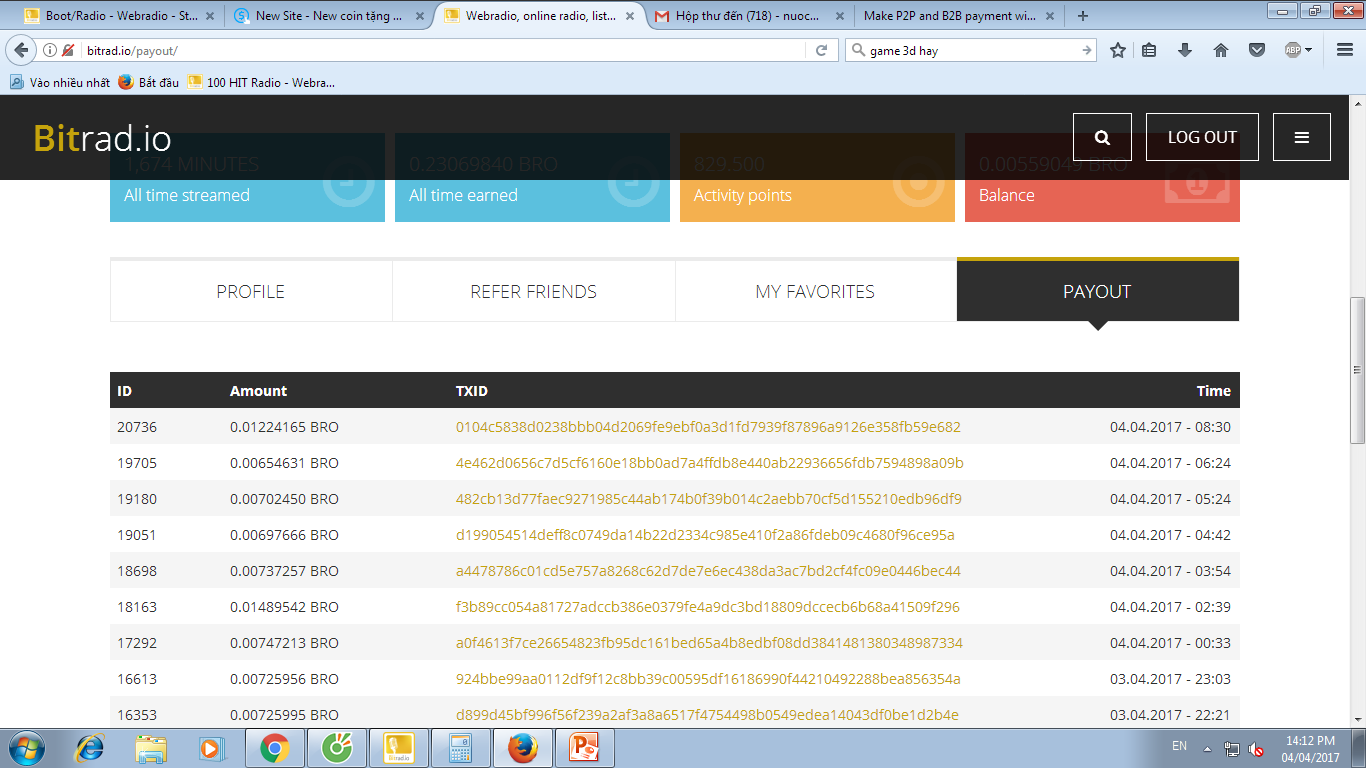Go to the Firefox home page
This screenshot has width=1366, height=768.
(x=1220, y=50)
